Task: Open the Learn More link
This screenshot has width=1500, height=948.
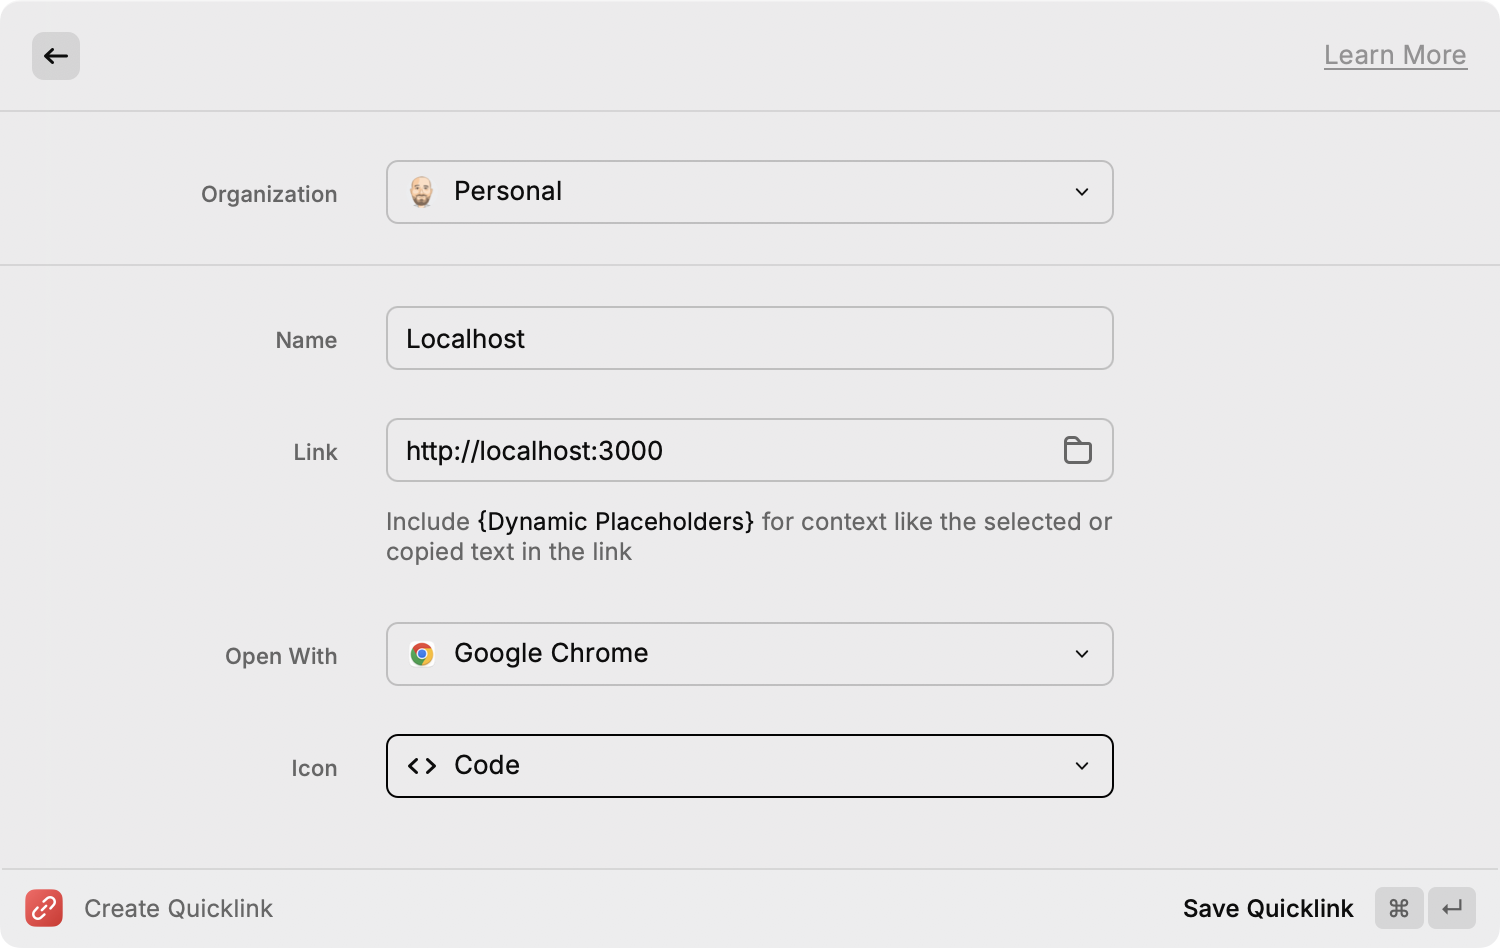Action: [1395, 55]
